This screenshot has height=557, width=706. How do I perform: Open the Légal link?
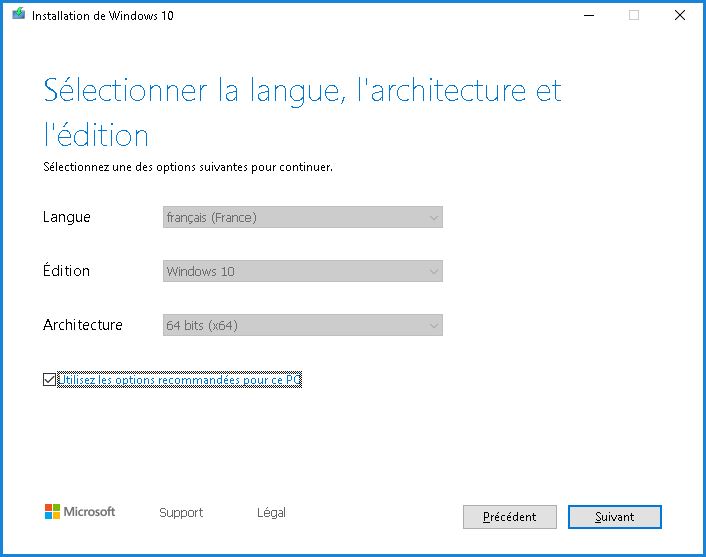tap(271, 513)
